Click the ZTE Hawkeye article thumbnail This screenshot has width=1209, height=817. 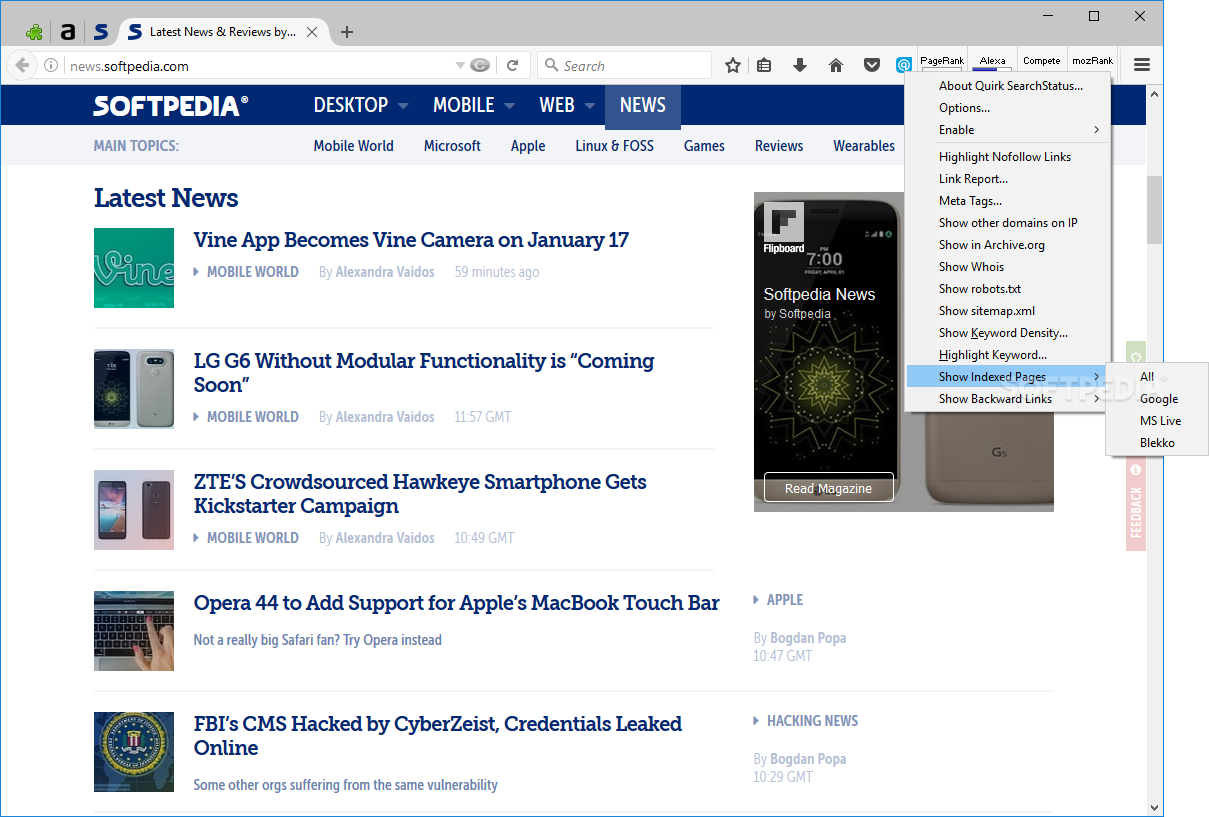pos(134,510)
